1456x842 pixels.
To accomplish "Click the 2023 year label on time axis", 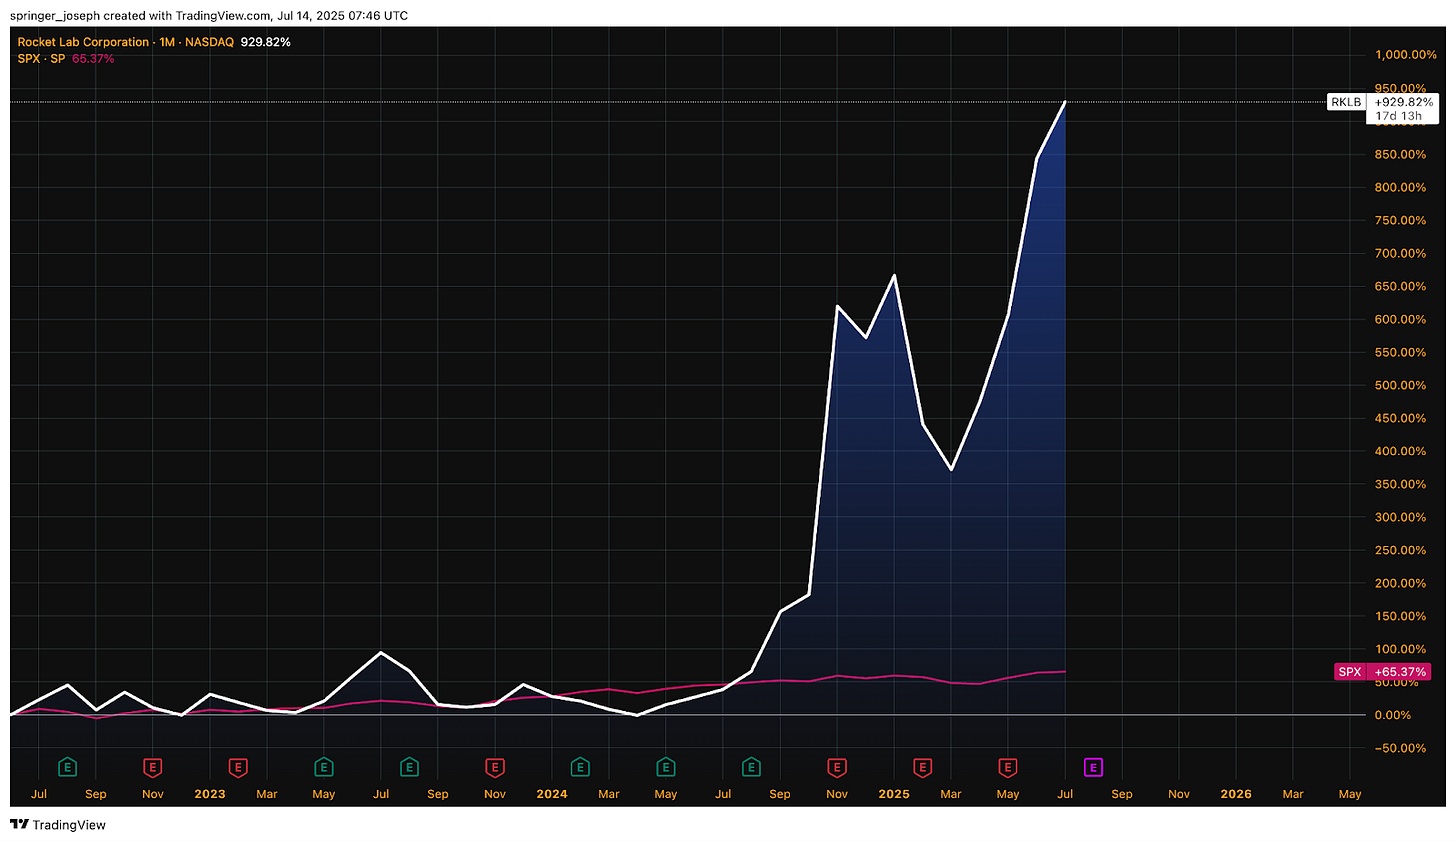I will [x=210, y=794].
